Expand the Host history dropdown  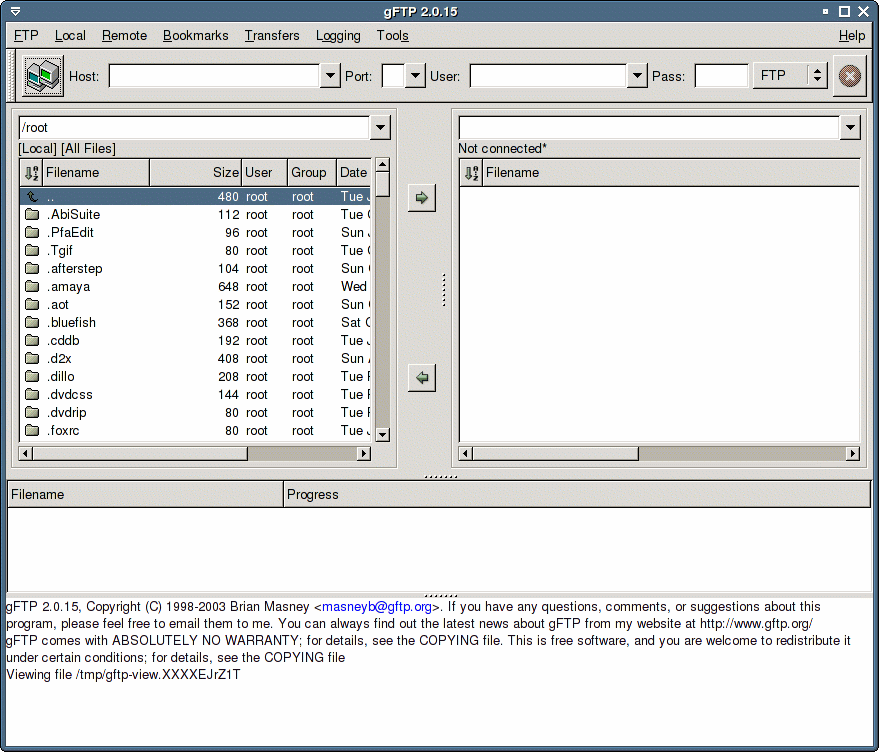[330, 76]
